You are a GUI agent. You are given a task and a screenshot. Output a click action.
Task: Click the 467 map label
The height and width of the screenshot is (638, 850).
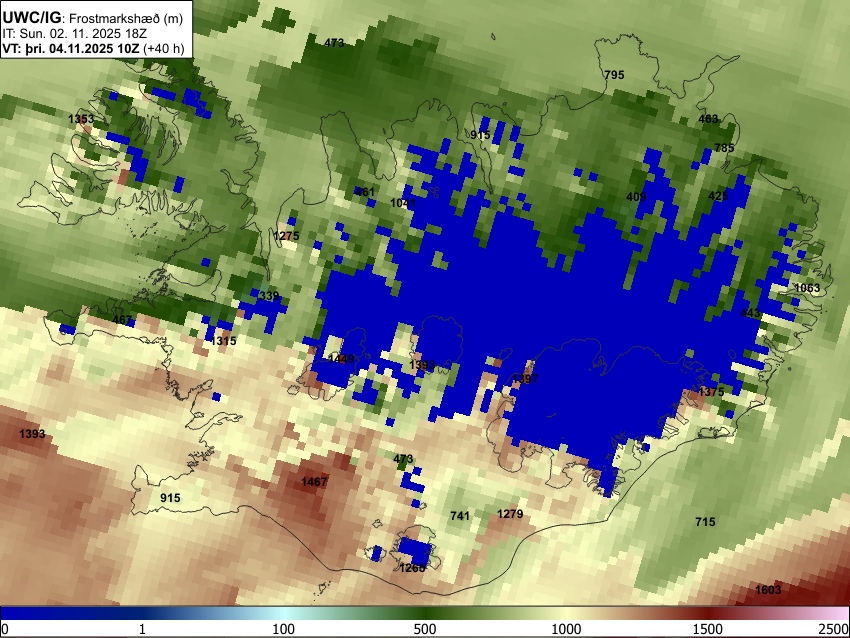pyautogui.click(x=122, y=320)
